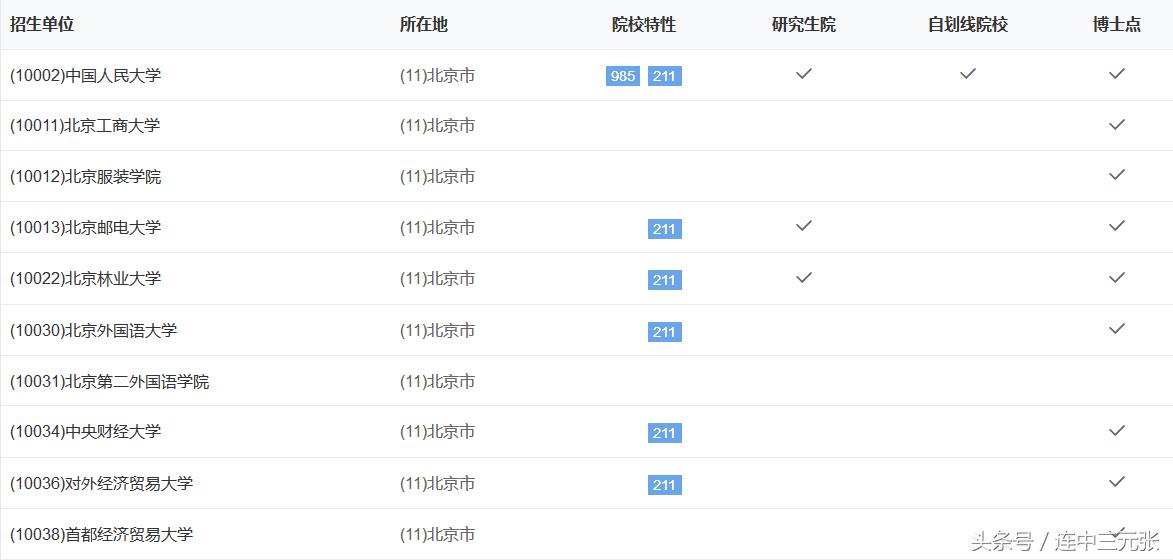Screen dimensions: 1173x560
Task: Click 博士点 checkmark for 中国人民大学
Action: click(x=1117, y=73)
